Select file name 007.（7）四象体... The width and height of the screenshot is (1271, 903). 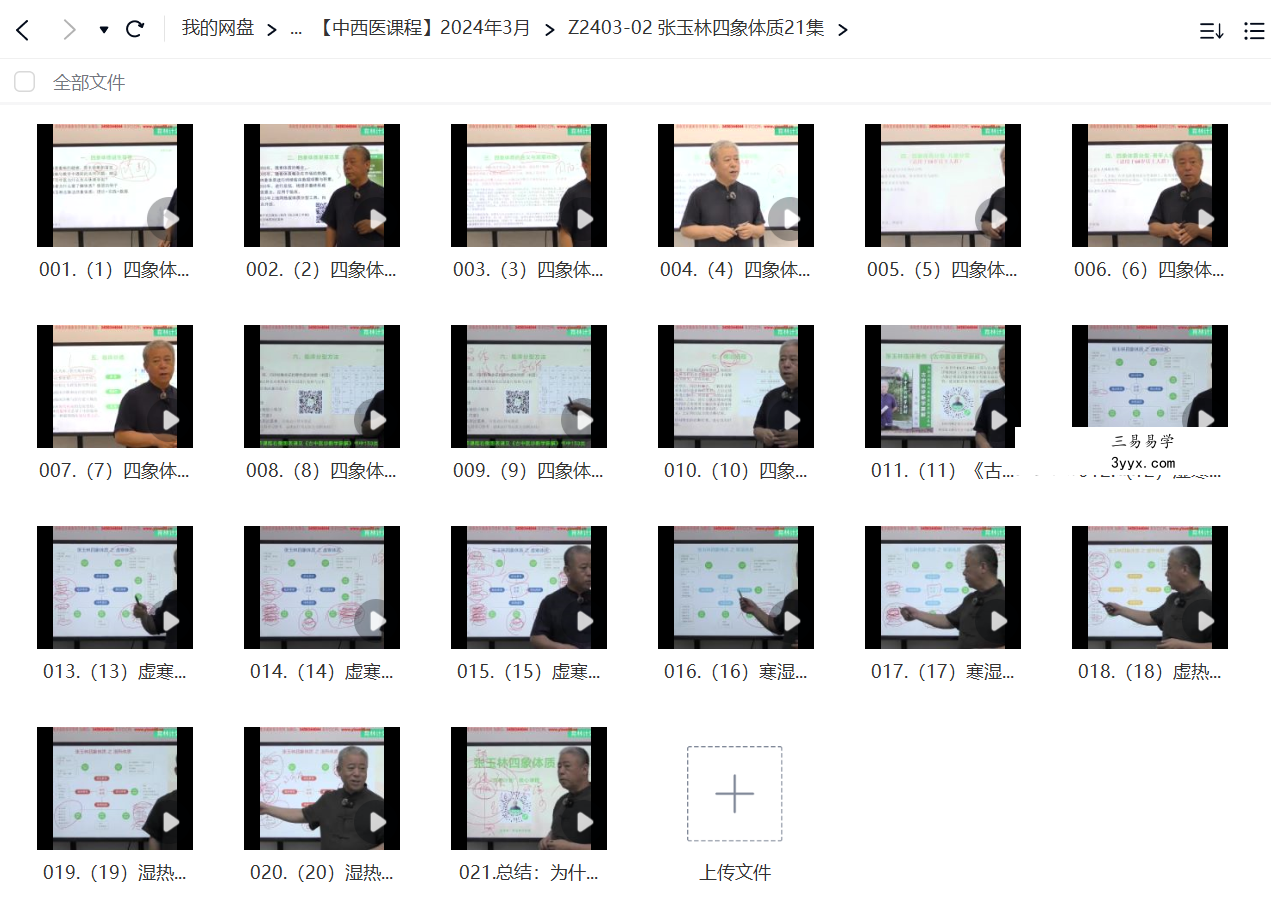114,471
